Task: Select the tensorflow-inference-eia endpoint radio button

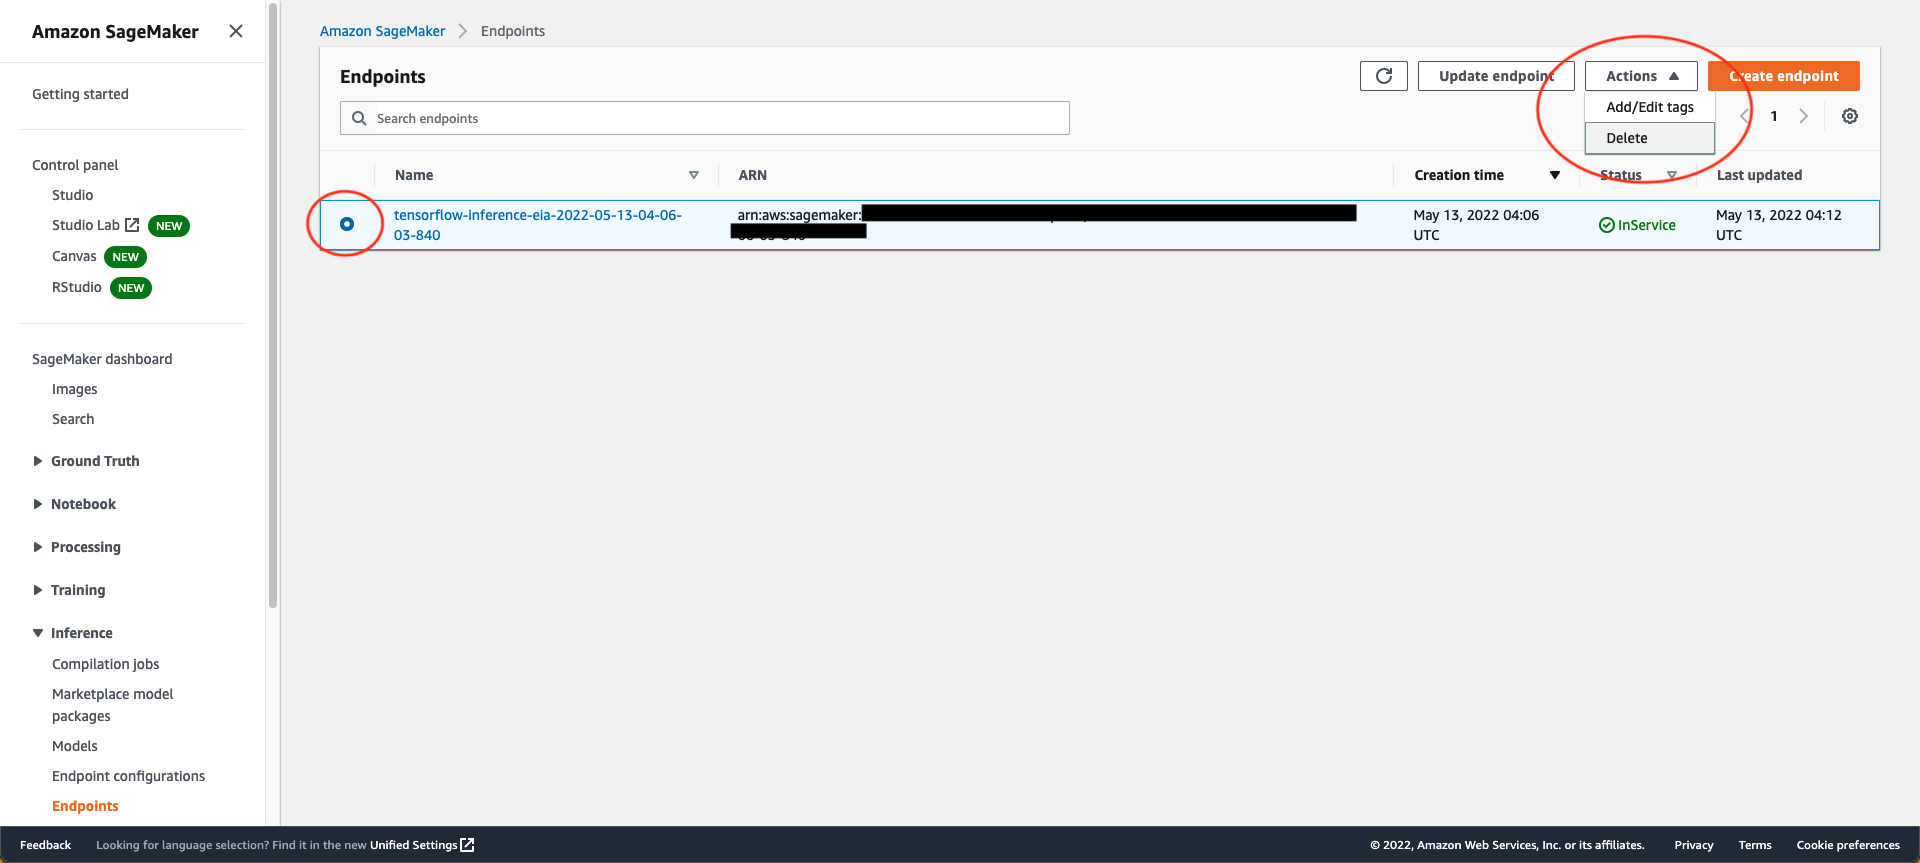Action: click(x=347, y=224)
